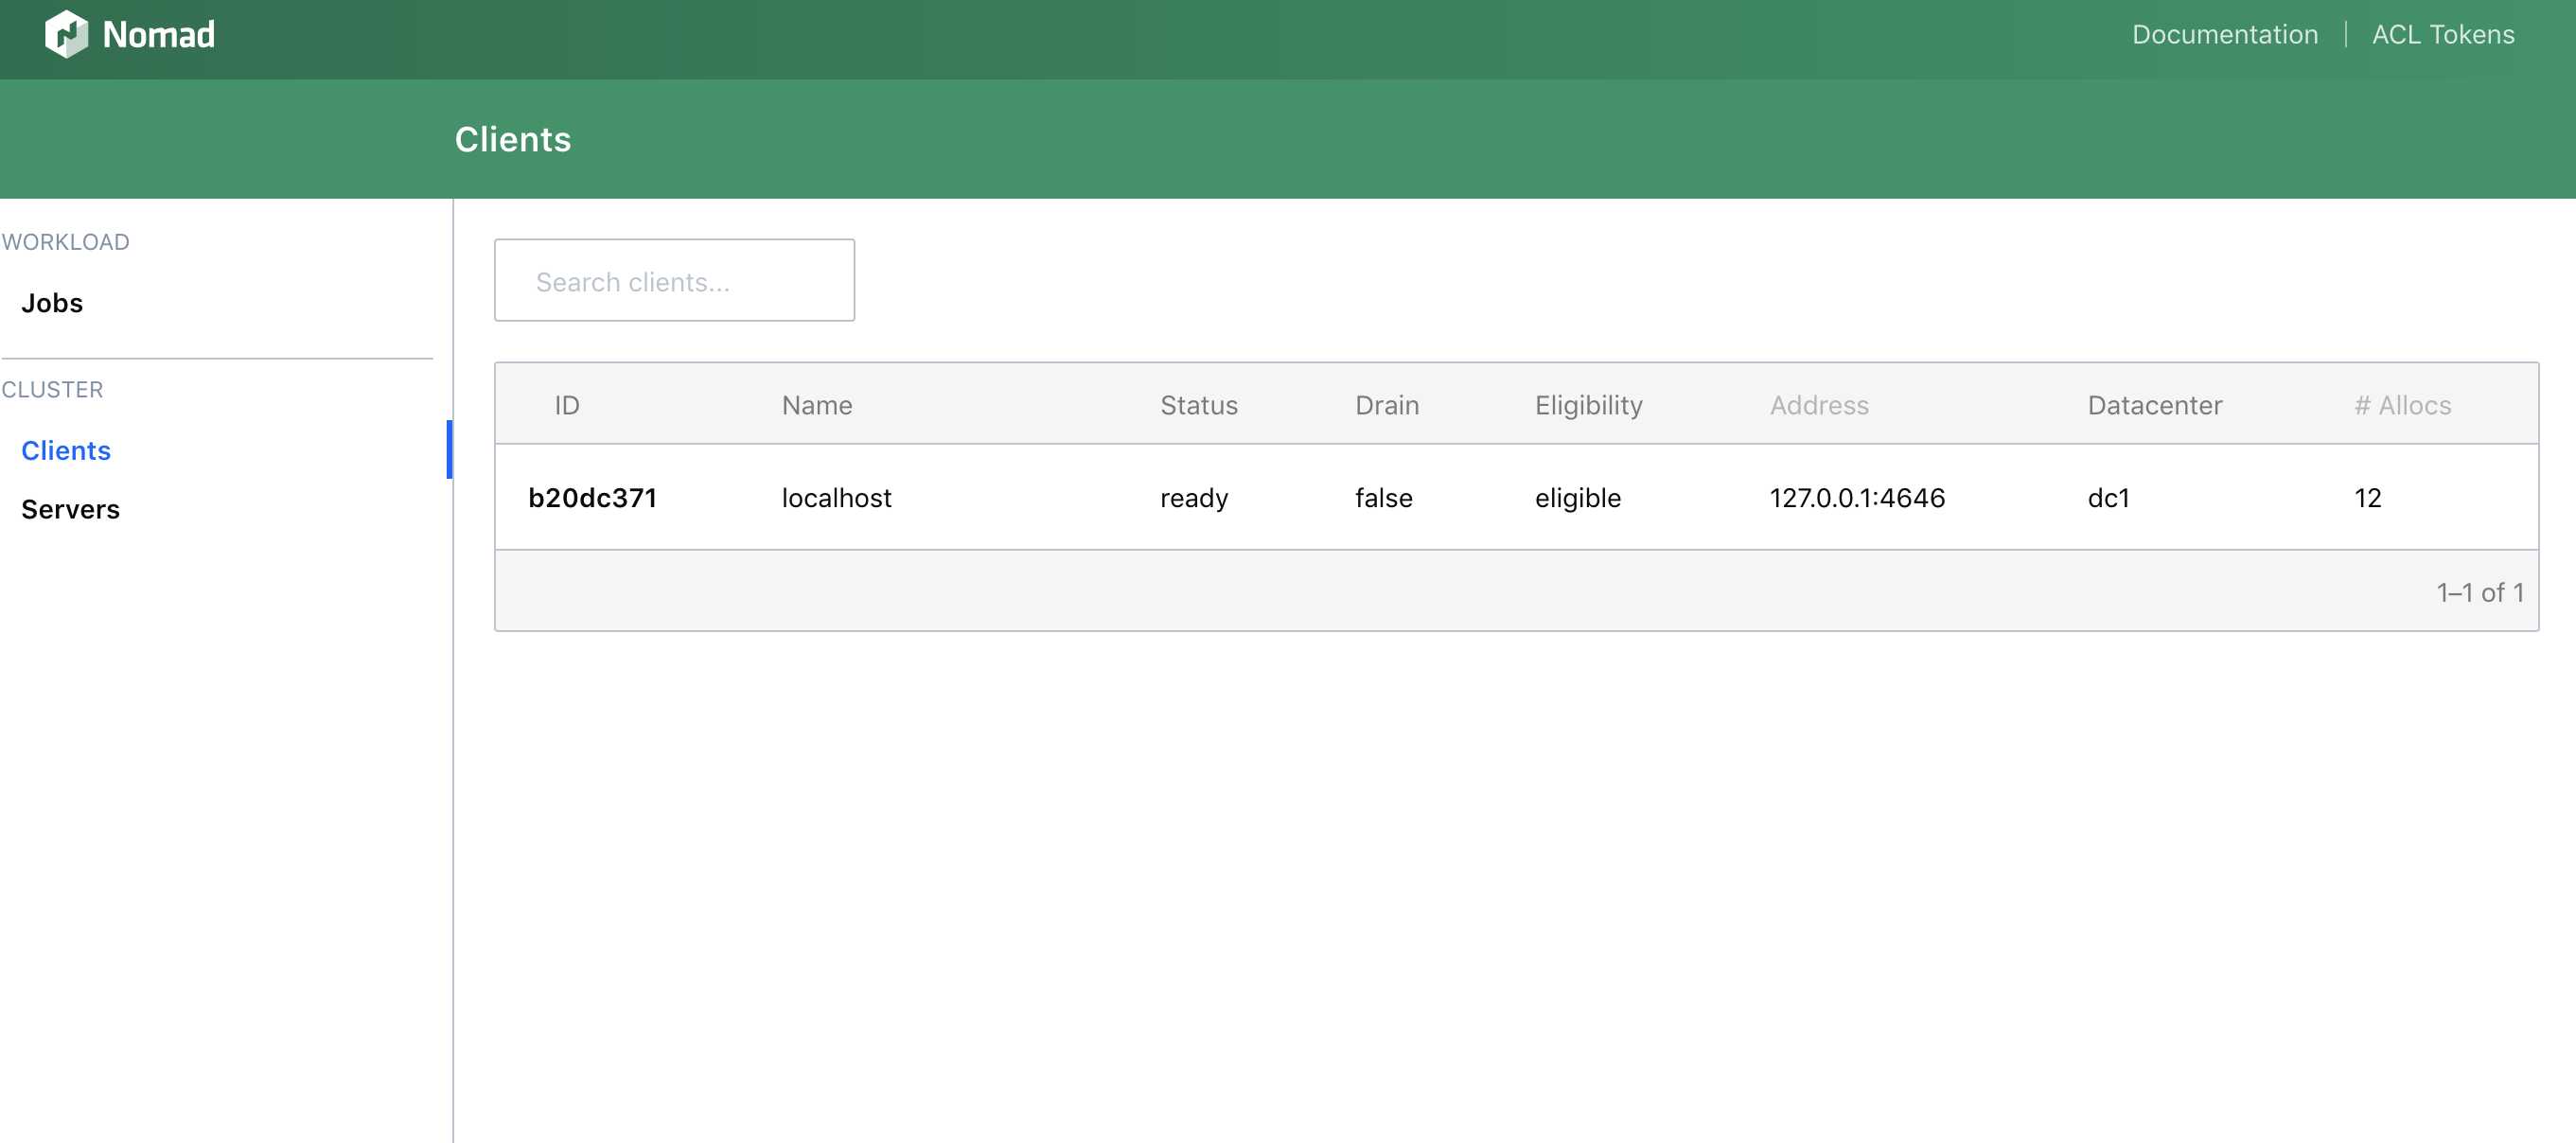Screen dimensions: 2576x1143
Task: Sort table by Eligibility column header
Action: [1588, 405]
